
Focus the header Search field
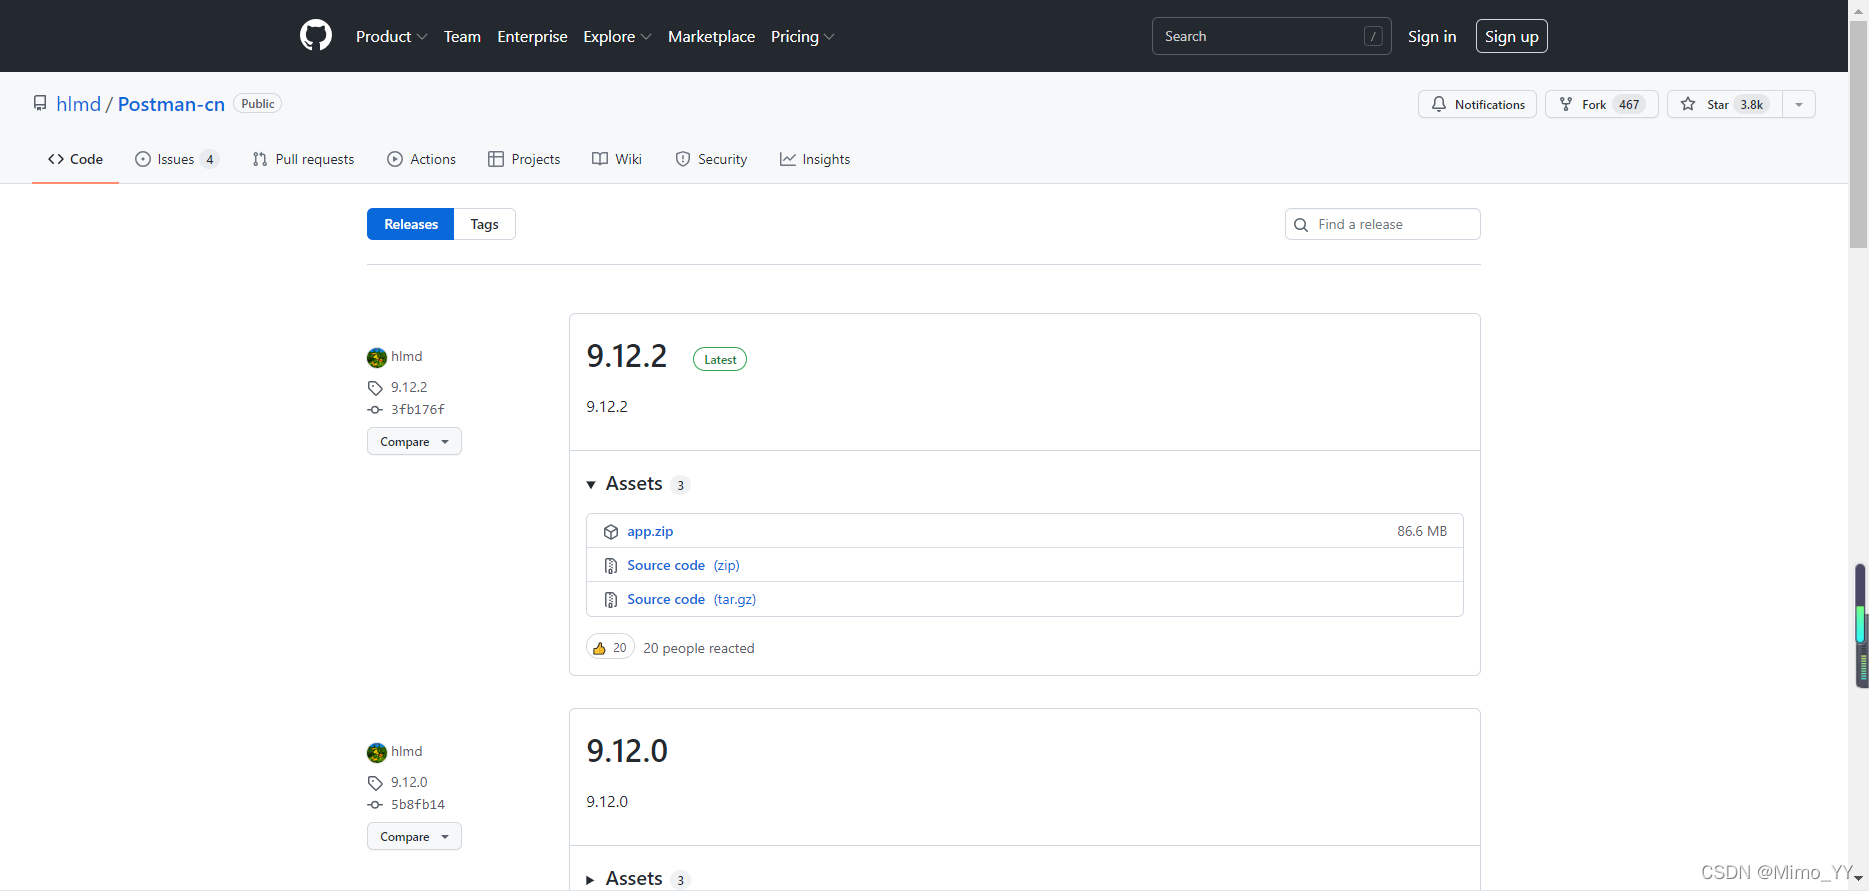pyautogui.click(x=1272, y=36)
